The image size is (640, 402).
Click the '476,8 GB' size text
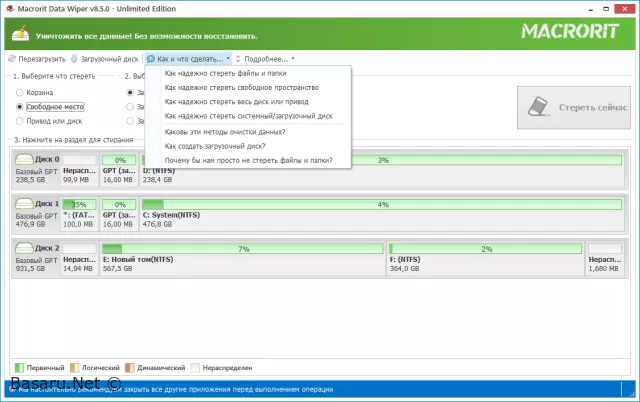click(x=157, y=224)
